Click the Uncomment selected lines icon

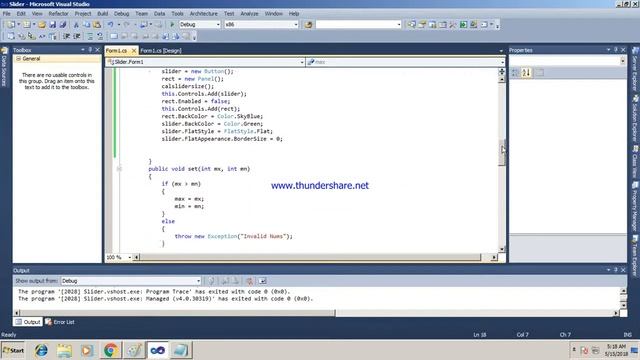point(100,36)
